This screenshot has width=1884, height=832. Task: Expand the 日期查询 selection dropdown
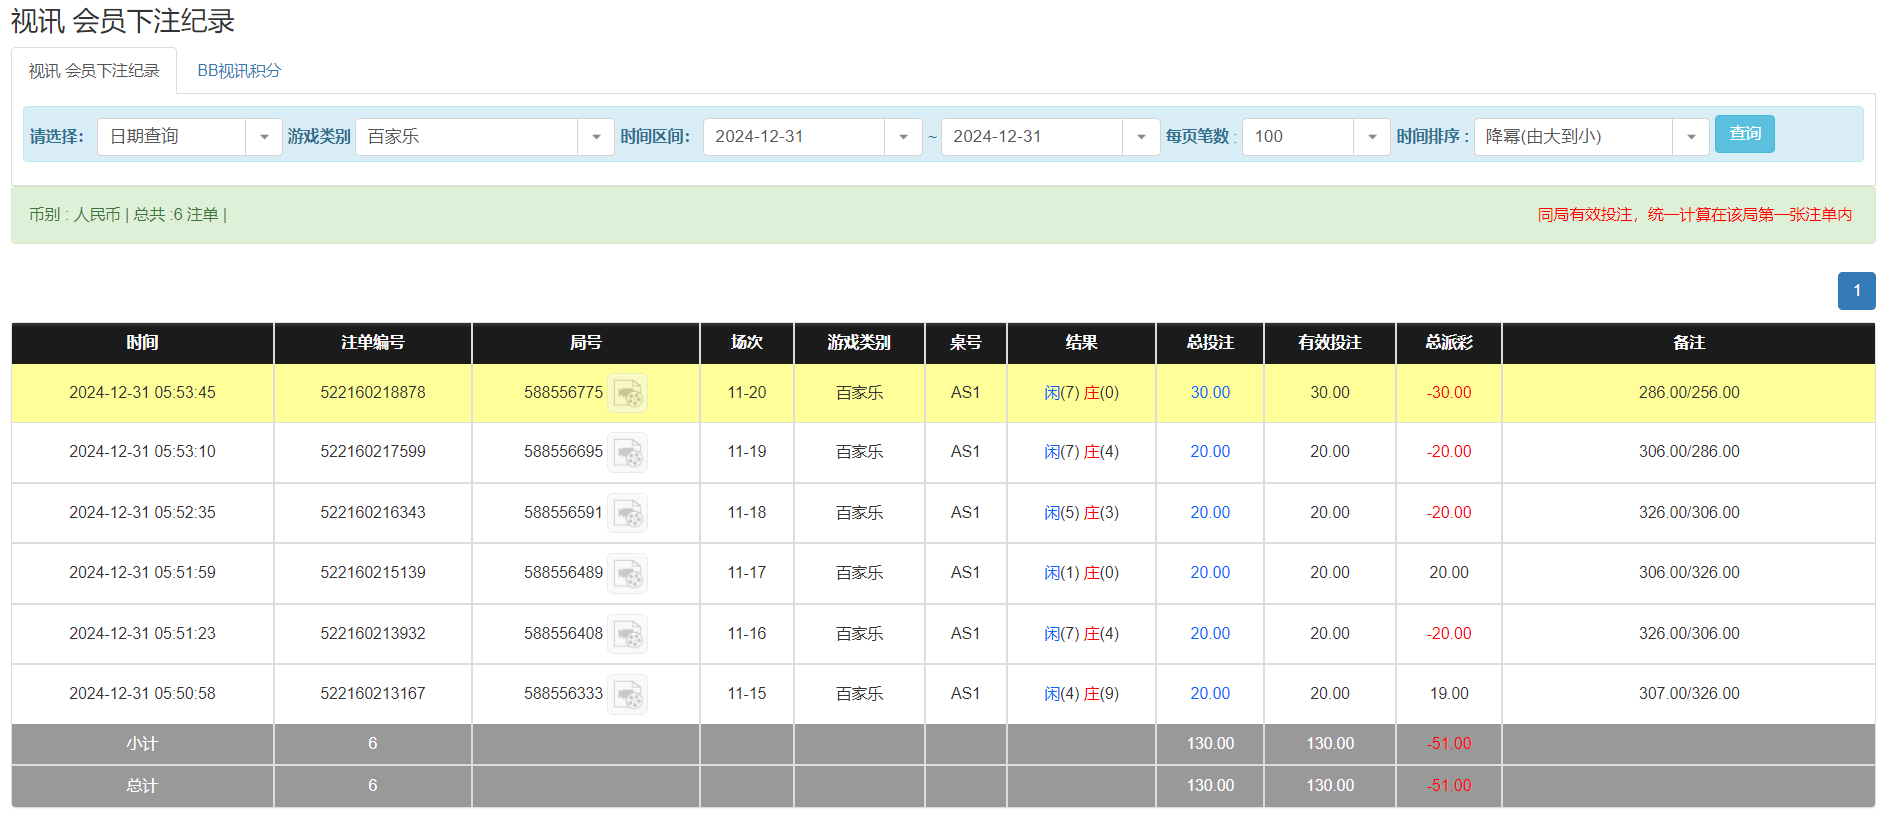point(264,137)
